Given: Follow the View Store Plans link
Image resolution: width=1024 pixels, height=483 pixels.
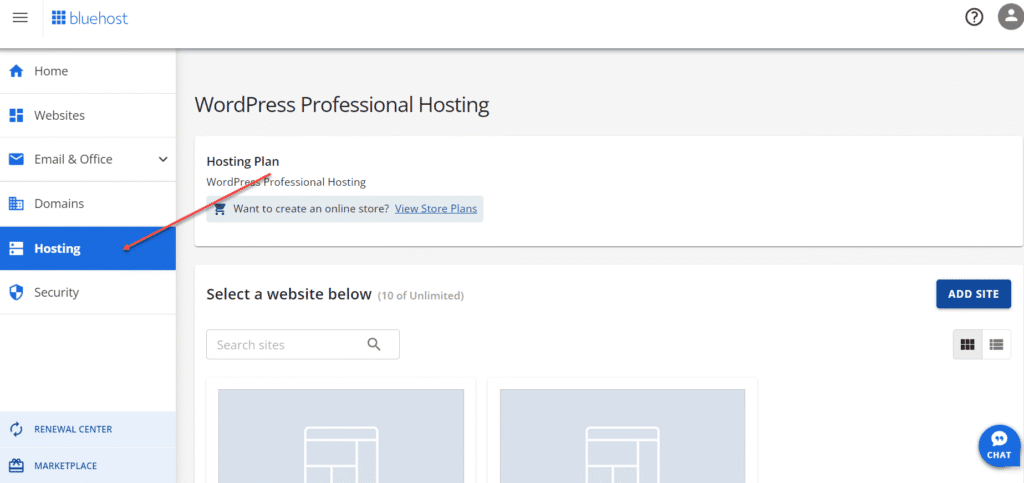Looking at the screenshot, I should tap(436, 208).
